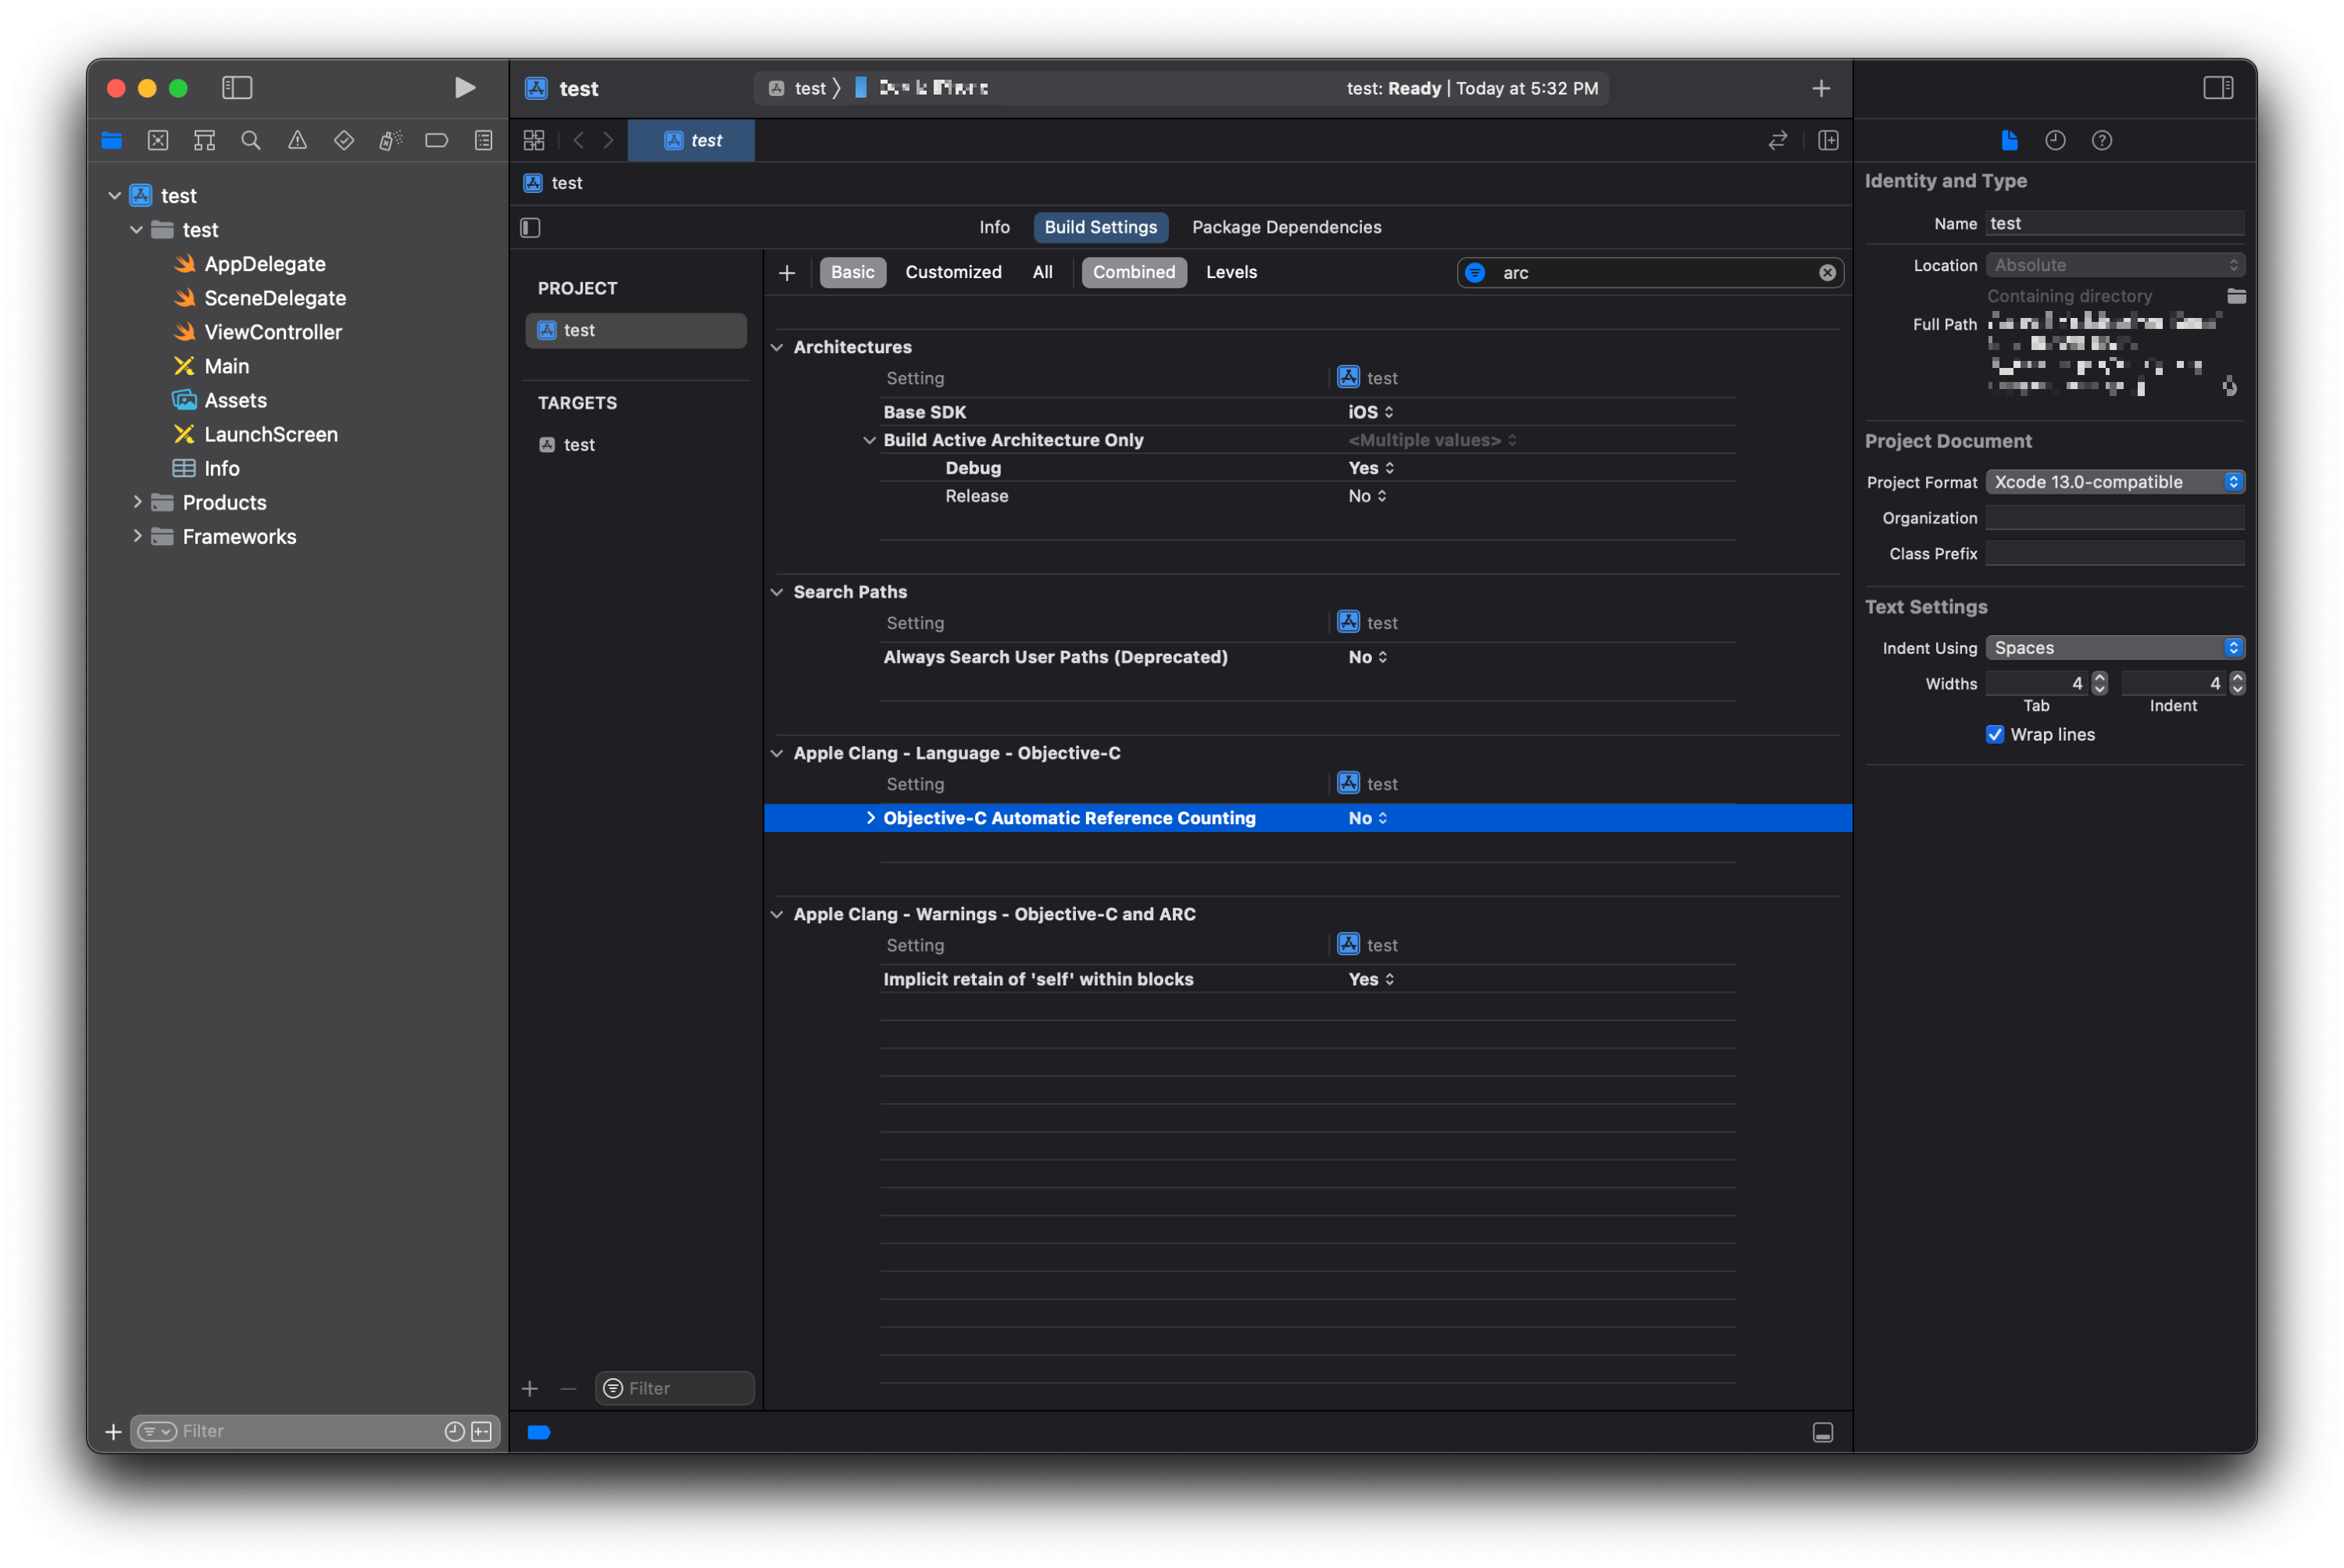Viewport: 2344px width, 1568px height.
Task: Expand the Products folder
Action: pyautogui.click(x=137, y=503)
